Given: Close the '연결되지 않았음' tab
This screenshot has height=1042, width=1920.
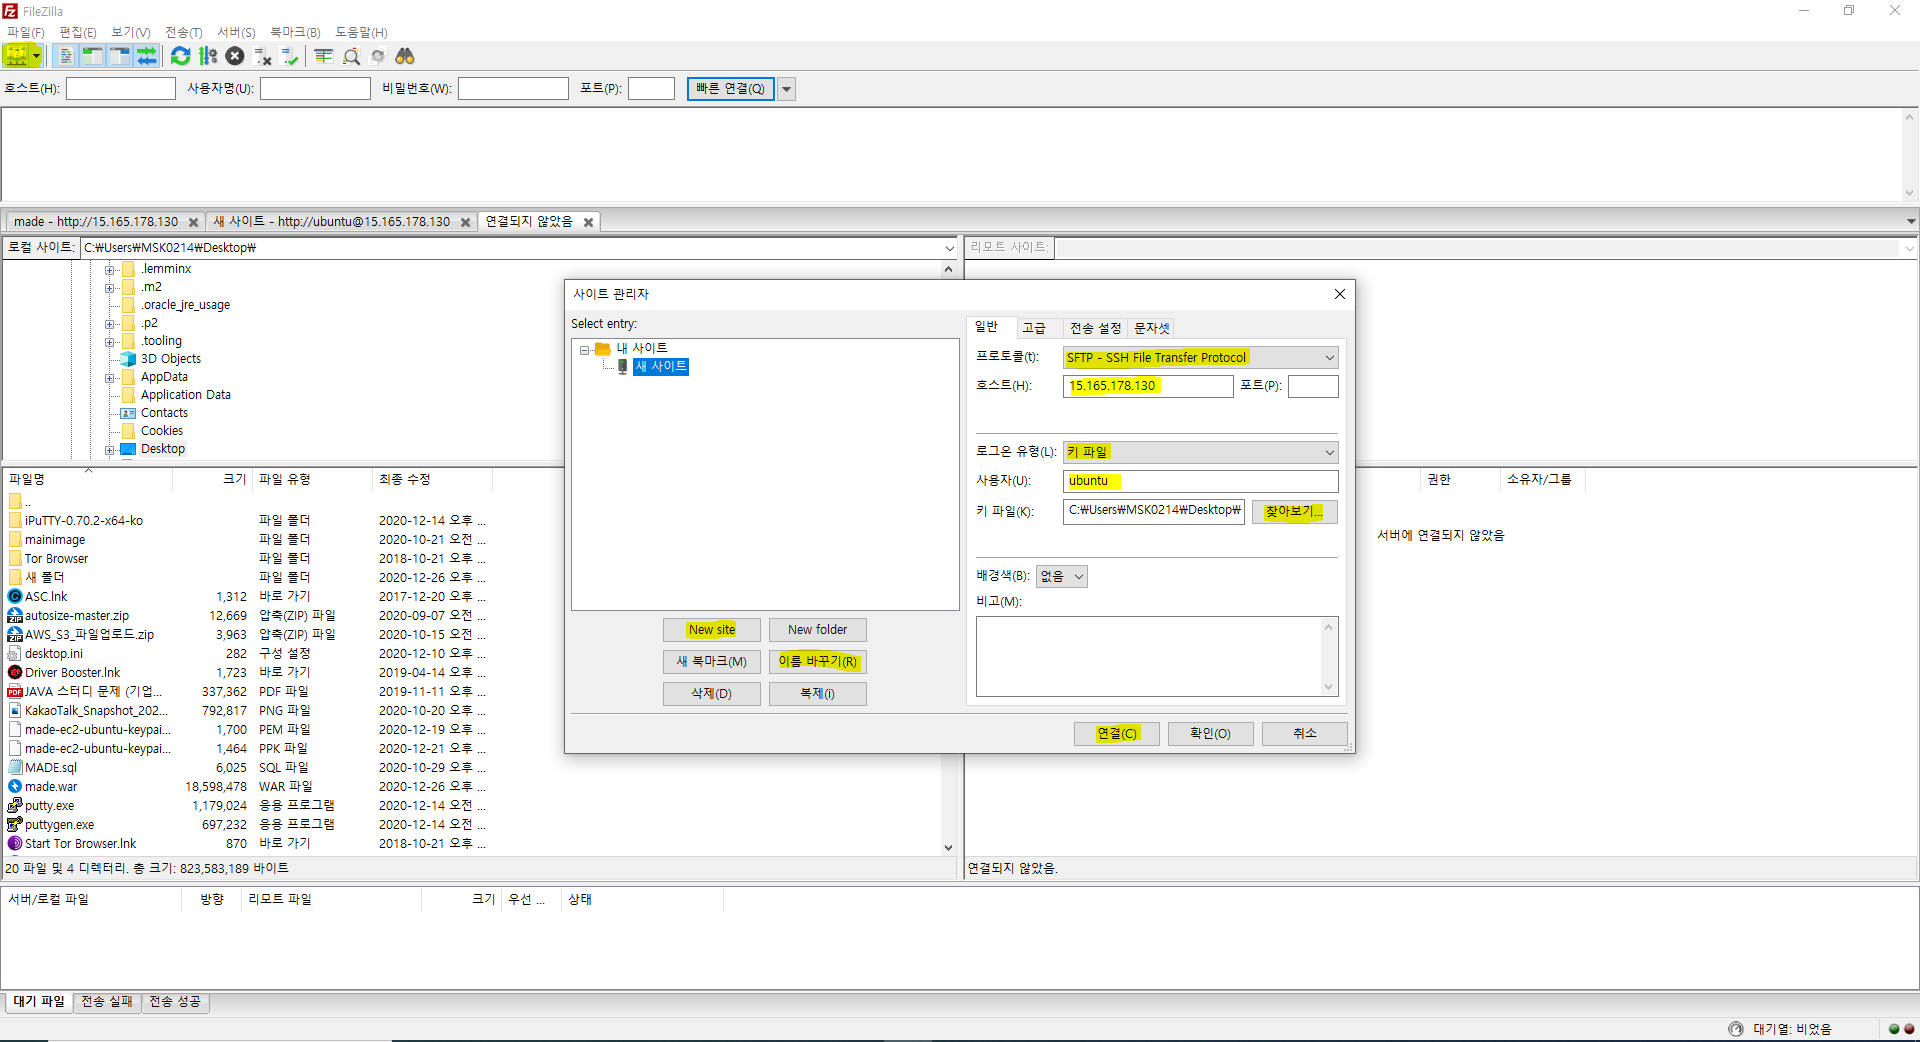Looking at the screenshot, I should 589,222.
